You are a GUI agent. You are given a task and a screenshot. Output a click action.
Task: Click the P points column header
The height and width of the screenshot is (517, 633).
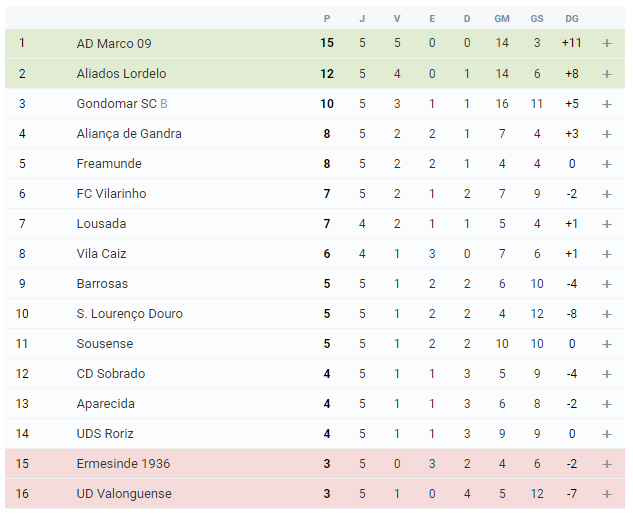(327, 19)
